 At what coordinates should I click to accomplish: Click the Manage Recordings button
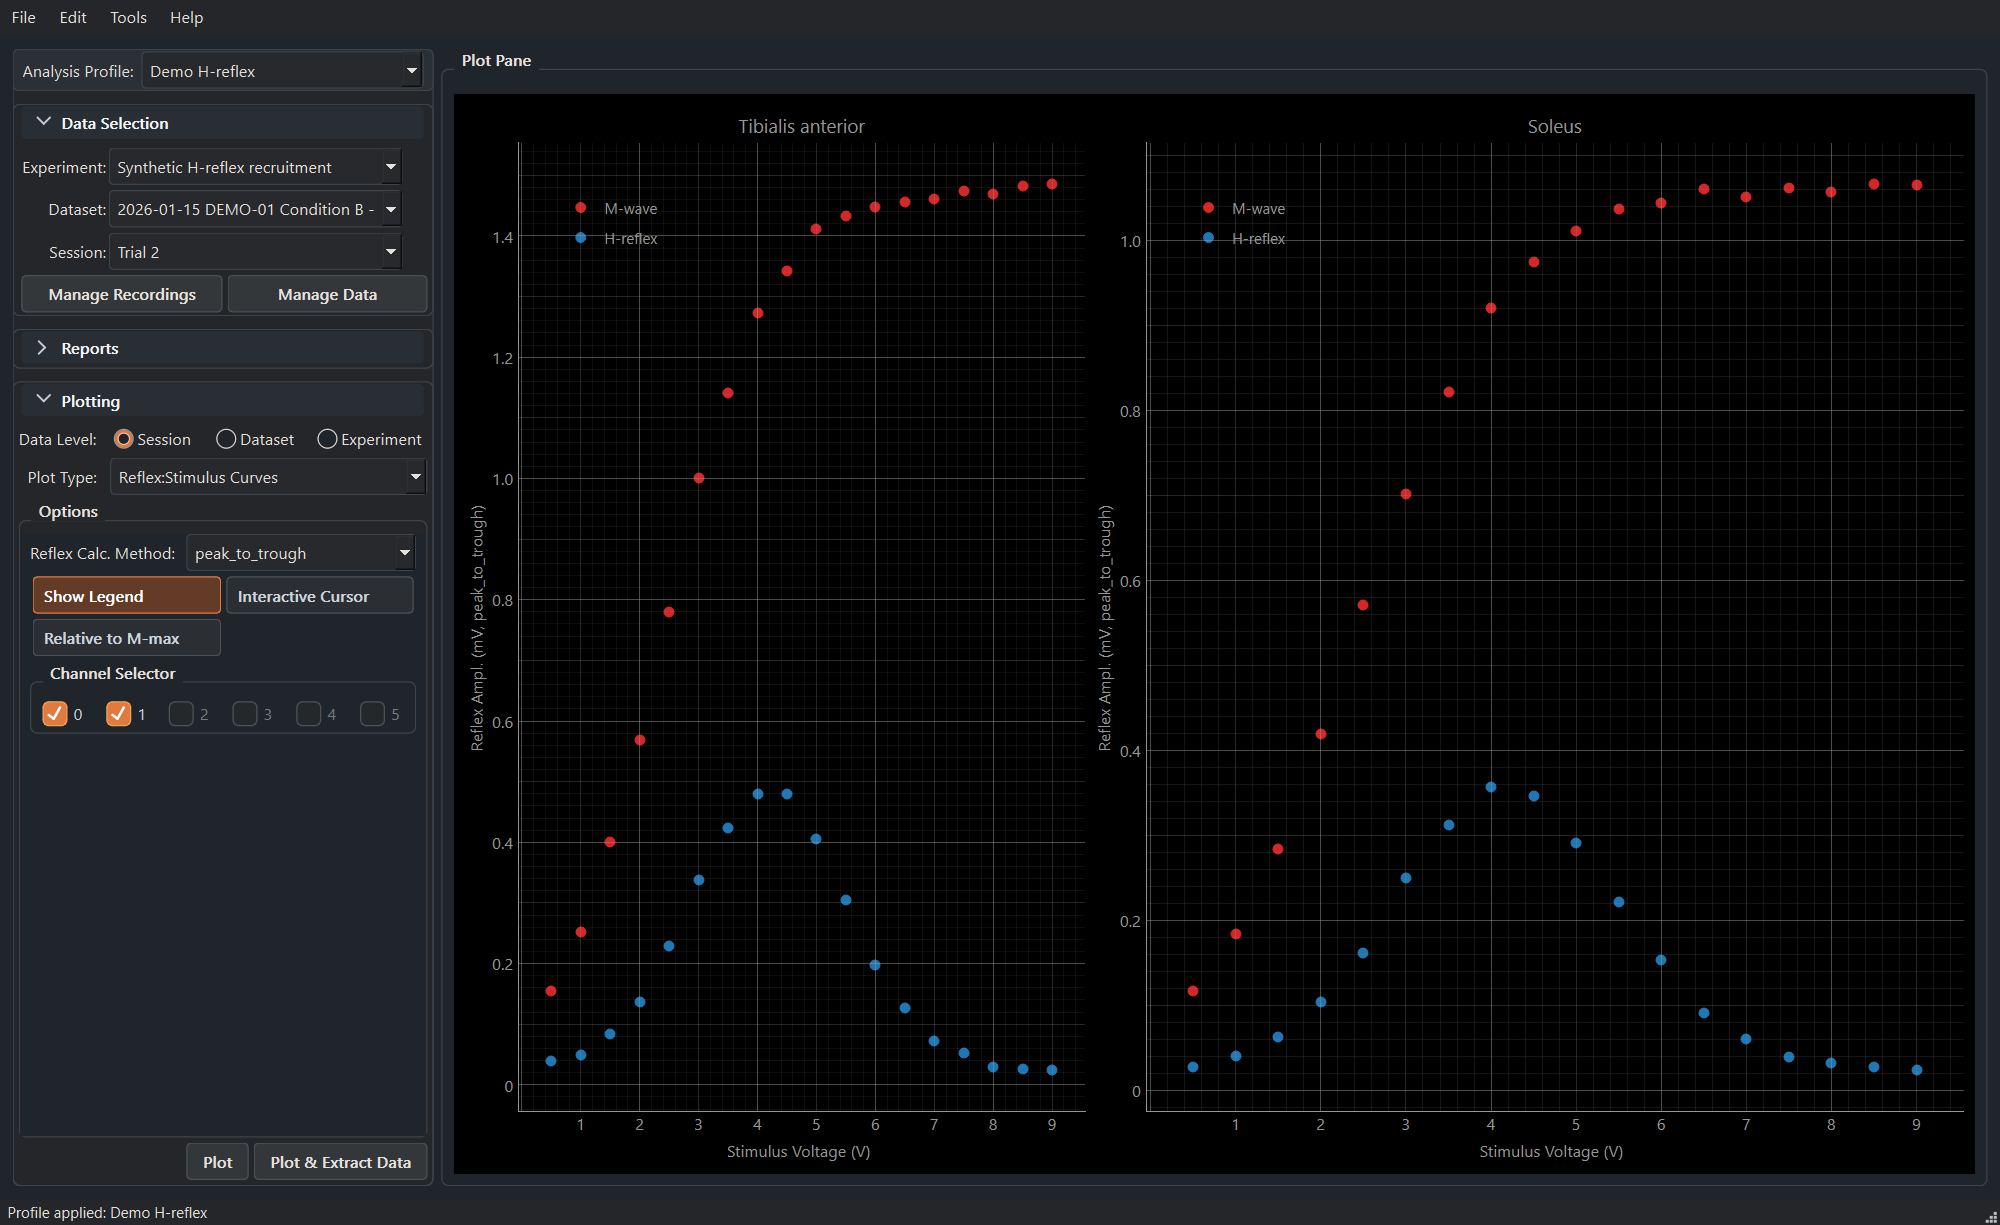(x=122, y=294)
